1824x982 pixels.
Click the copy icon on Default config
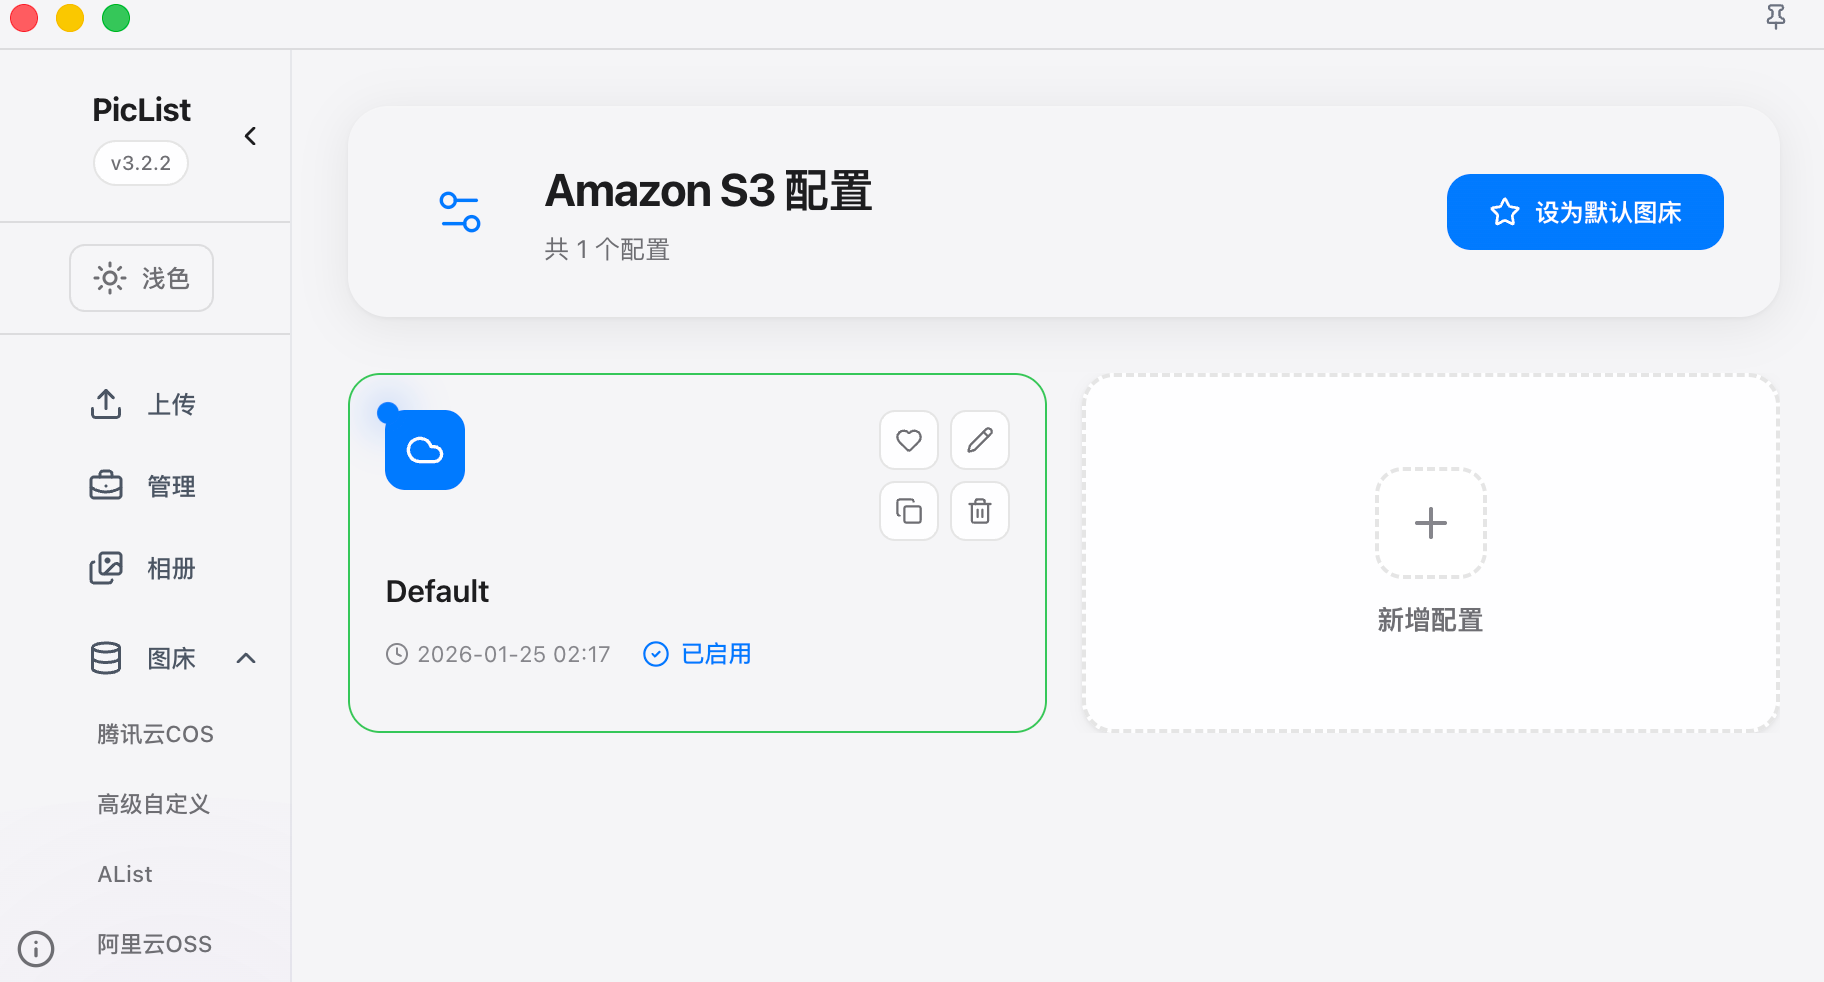coord(908,511)
